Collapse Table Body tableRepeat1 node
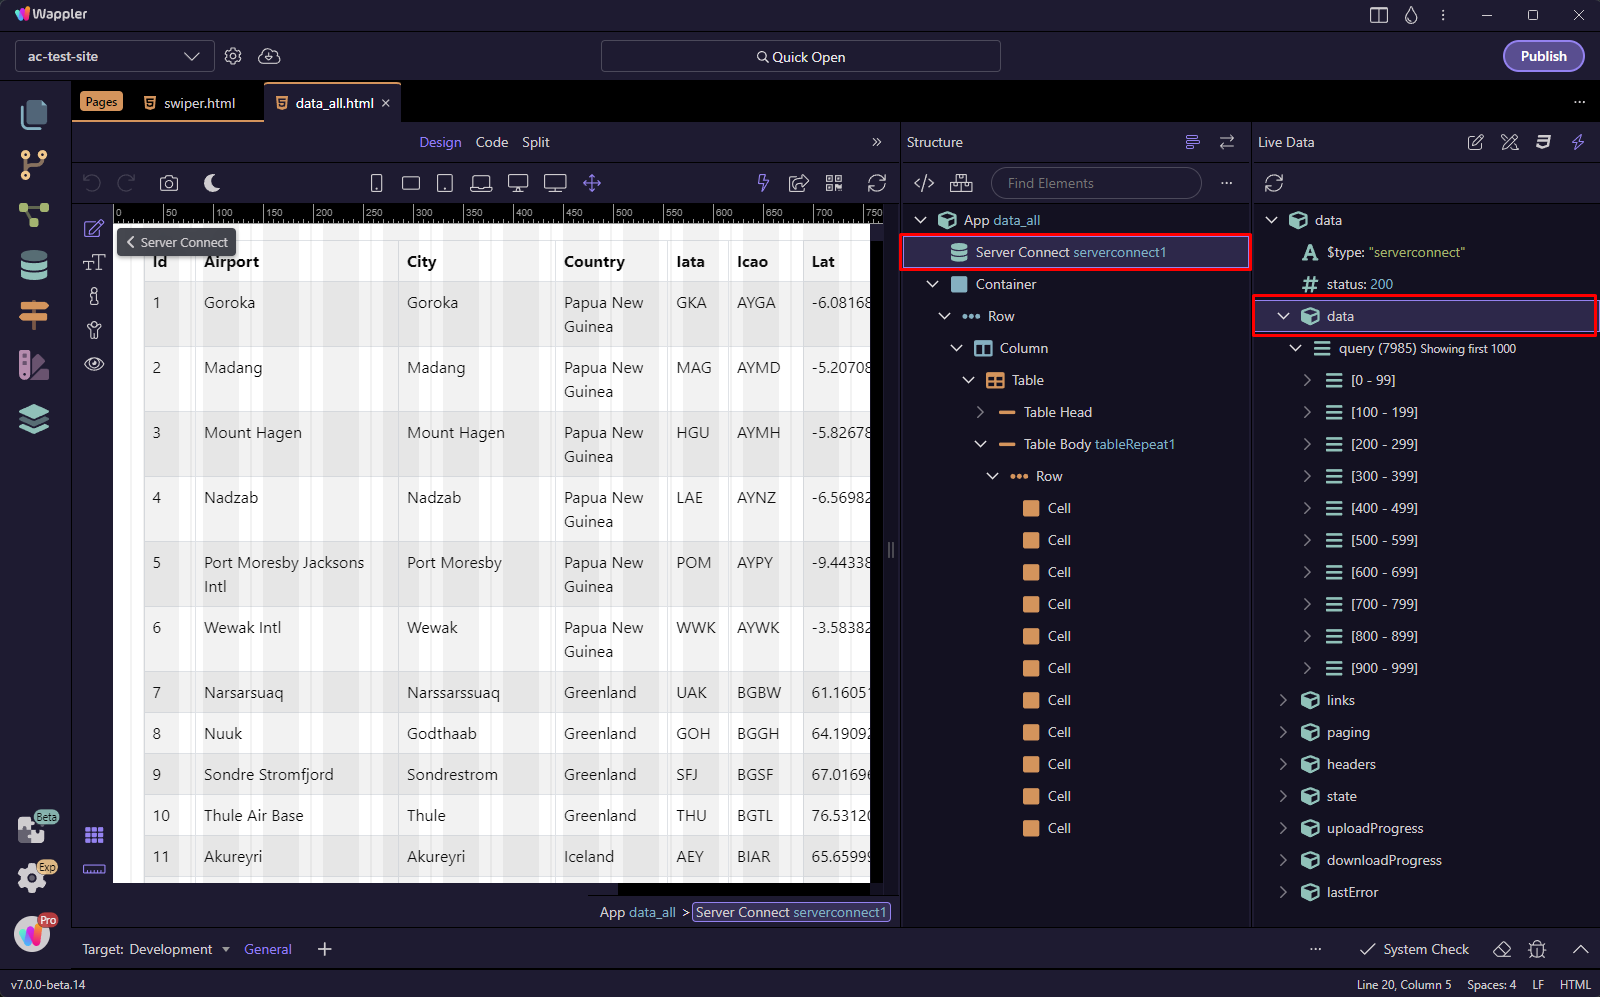 (x=981, y=444)
